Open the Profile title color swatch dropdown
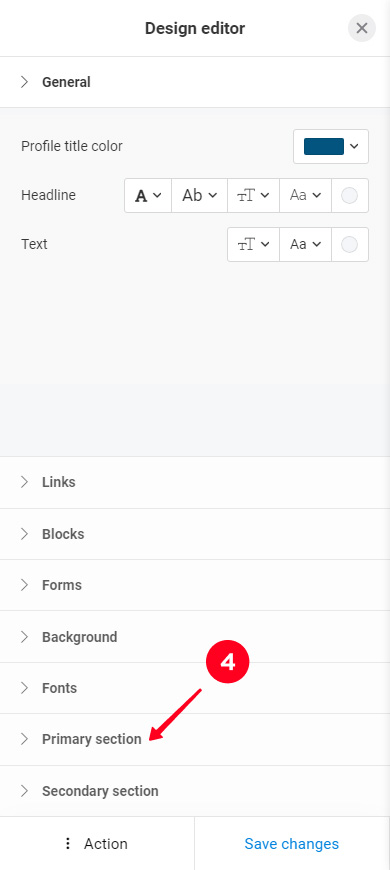 (331, 146)
